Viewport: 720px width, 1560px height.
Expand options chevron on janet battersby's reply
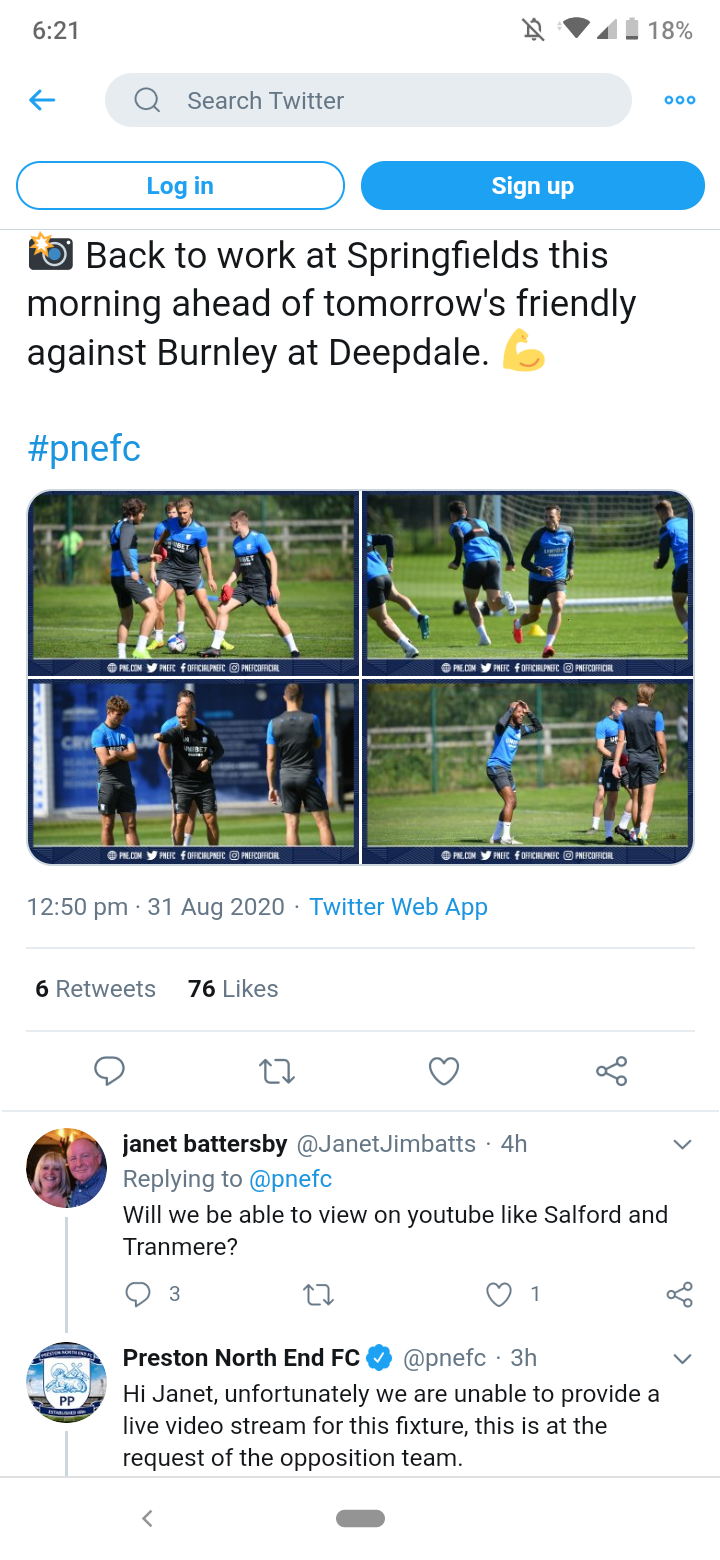(x=683, y=1144)
